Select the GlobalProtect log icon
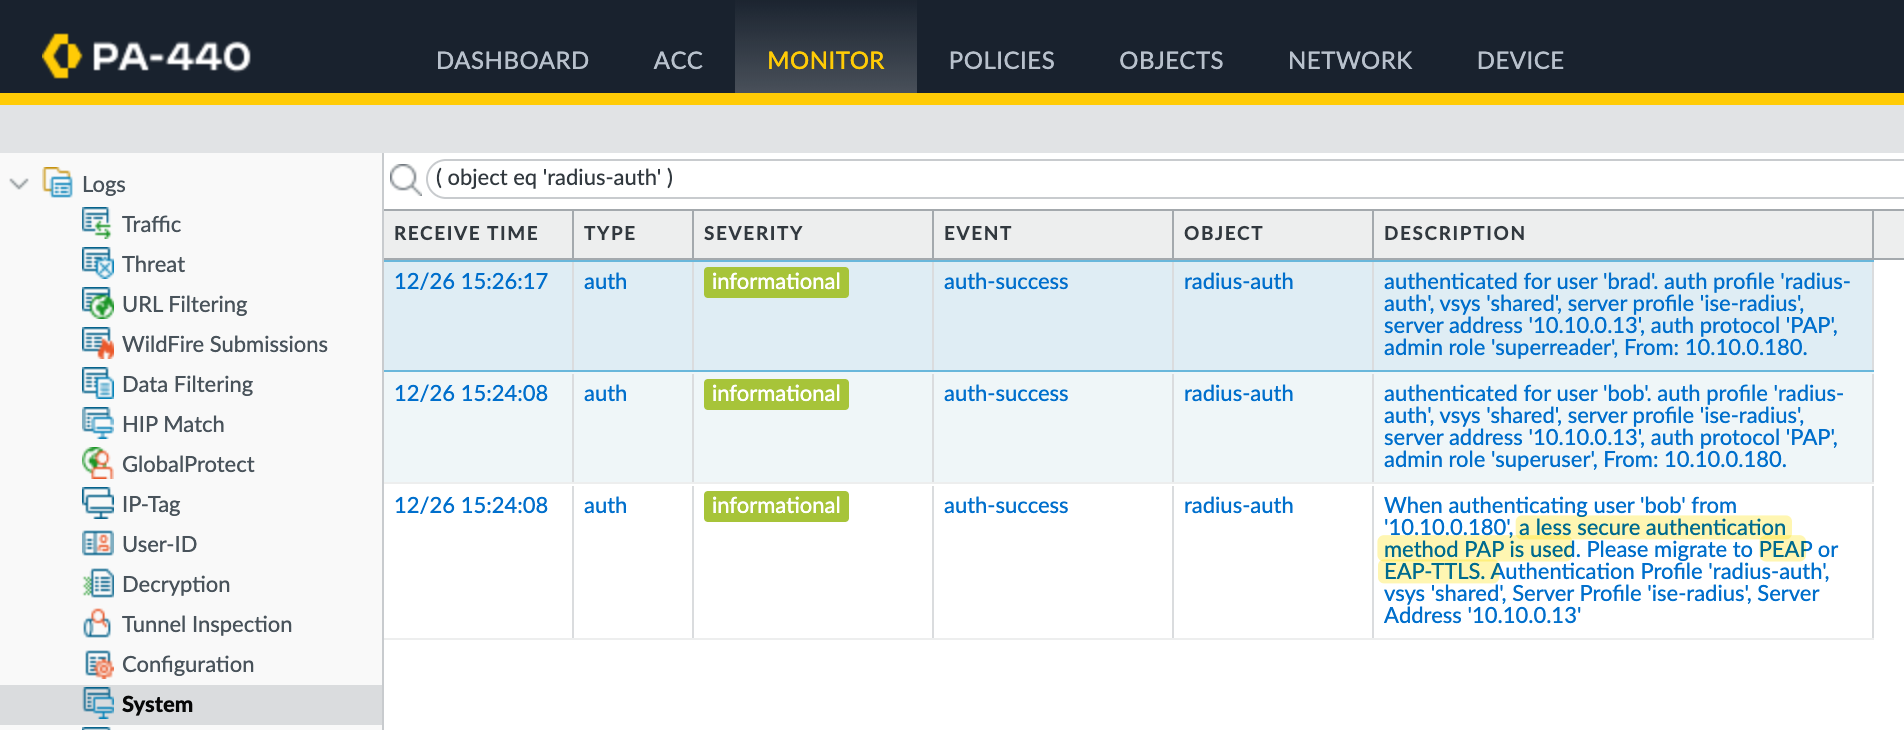This screenshot has width=1904, height=730. coord(96,463)
